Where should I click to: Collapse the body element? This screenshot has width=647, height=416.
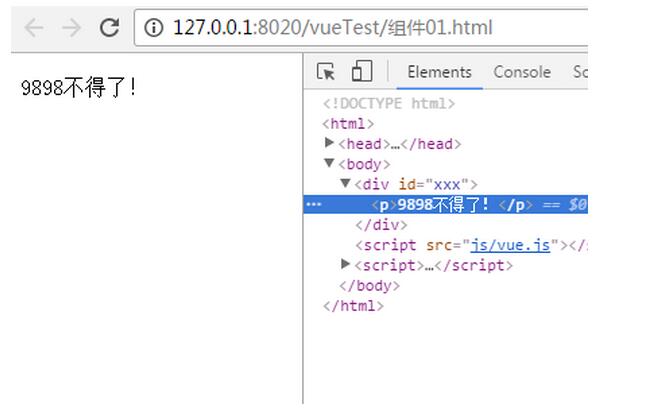pyautogui.click(x=329, y=164)
